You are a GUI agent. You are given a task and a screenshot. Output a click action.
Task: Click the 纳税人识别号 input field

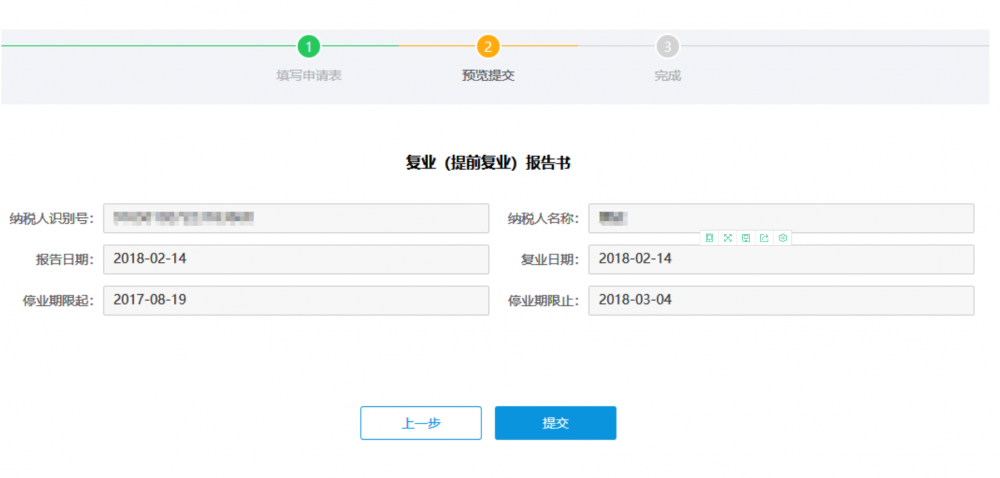296,218
